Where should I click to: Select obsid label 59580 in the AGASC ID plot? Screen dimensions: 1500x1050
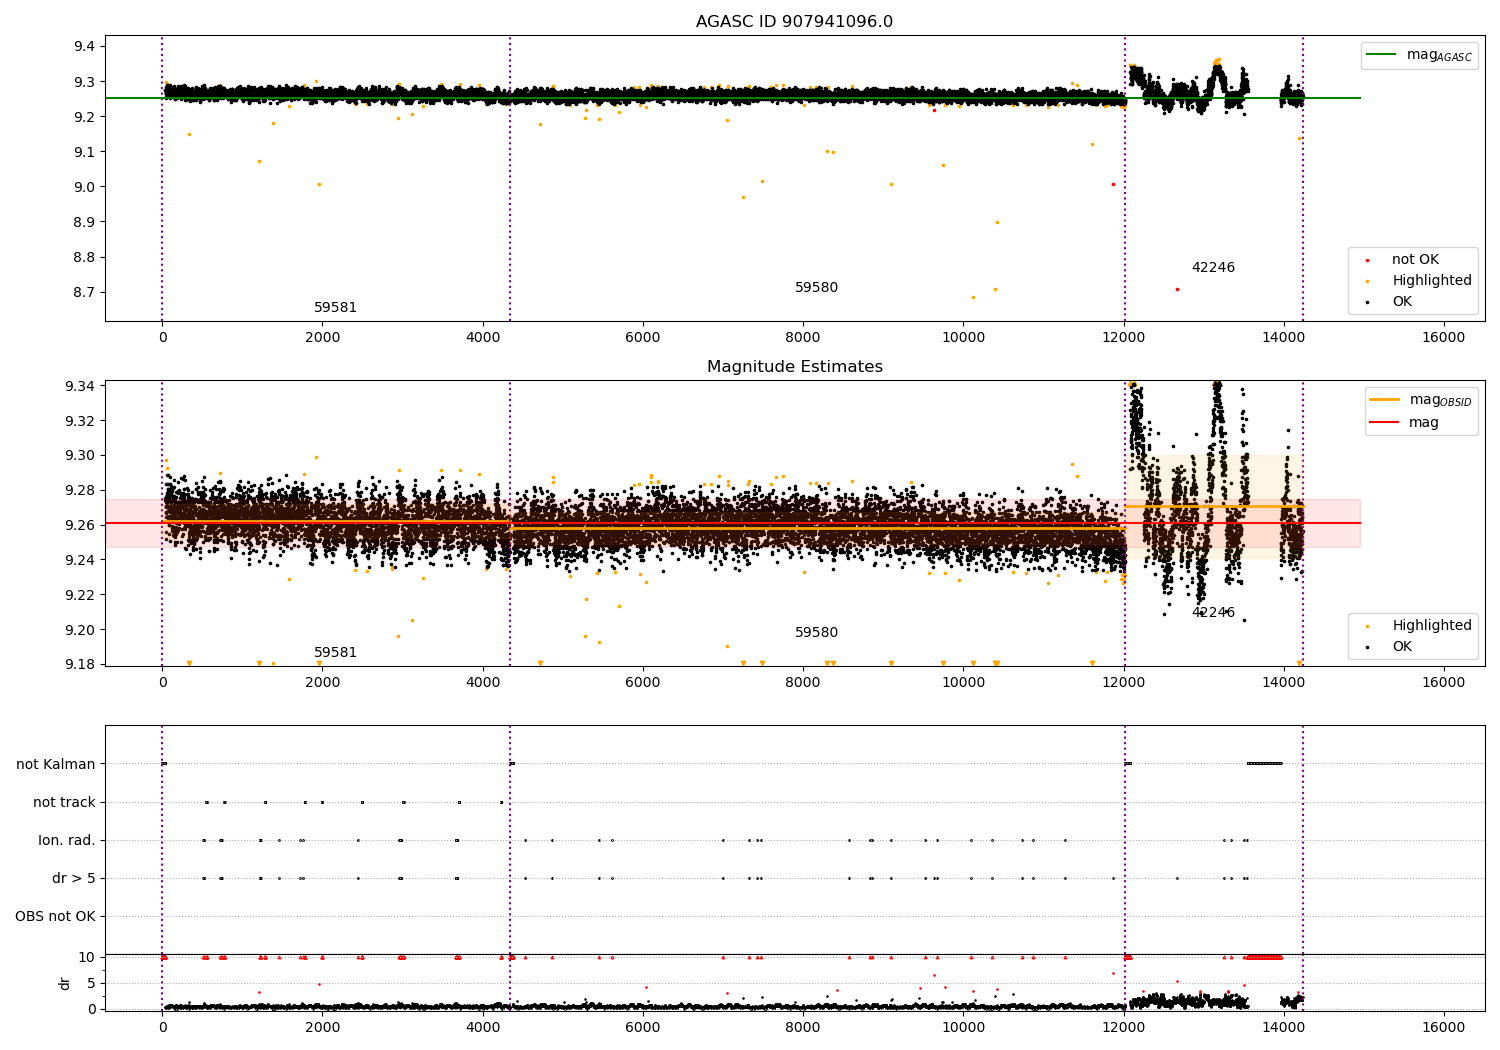816,288
